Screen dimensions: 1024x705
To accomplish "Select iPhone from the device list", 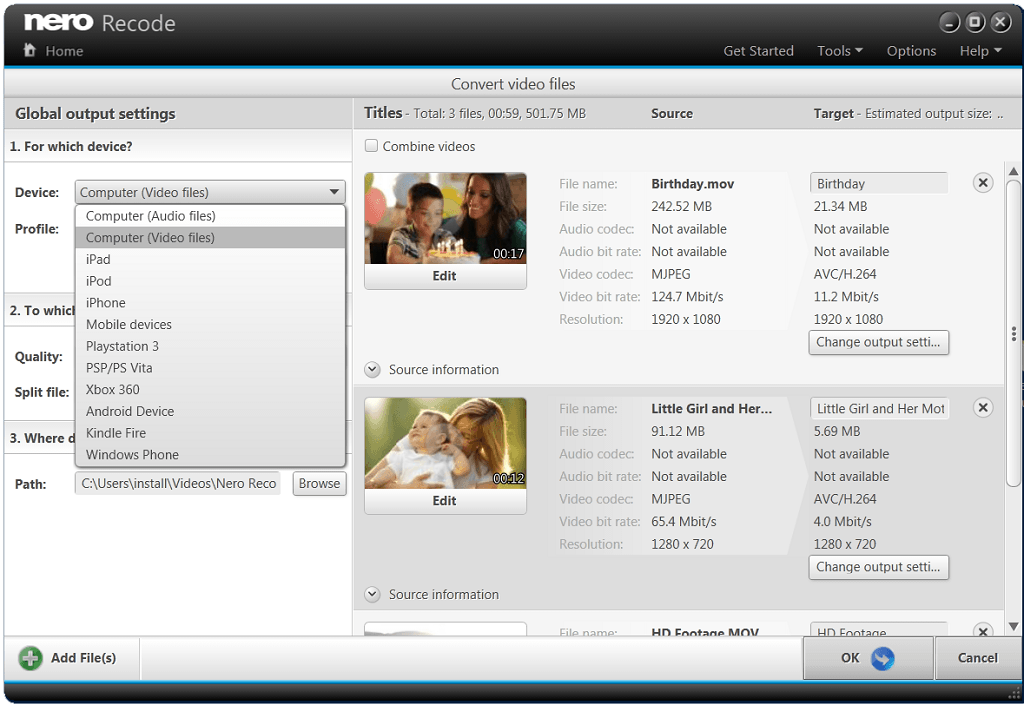I will click(x=106, y=303).
